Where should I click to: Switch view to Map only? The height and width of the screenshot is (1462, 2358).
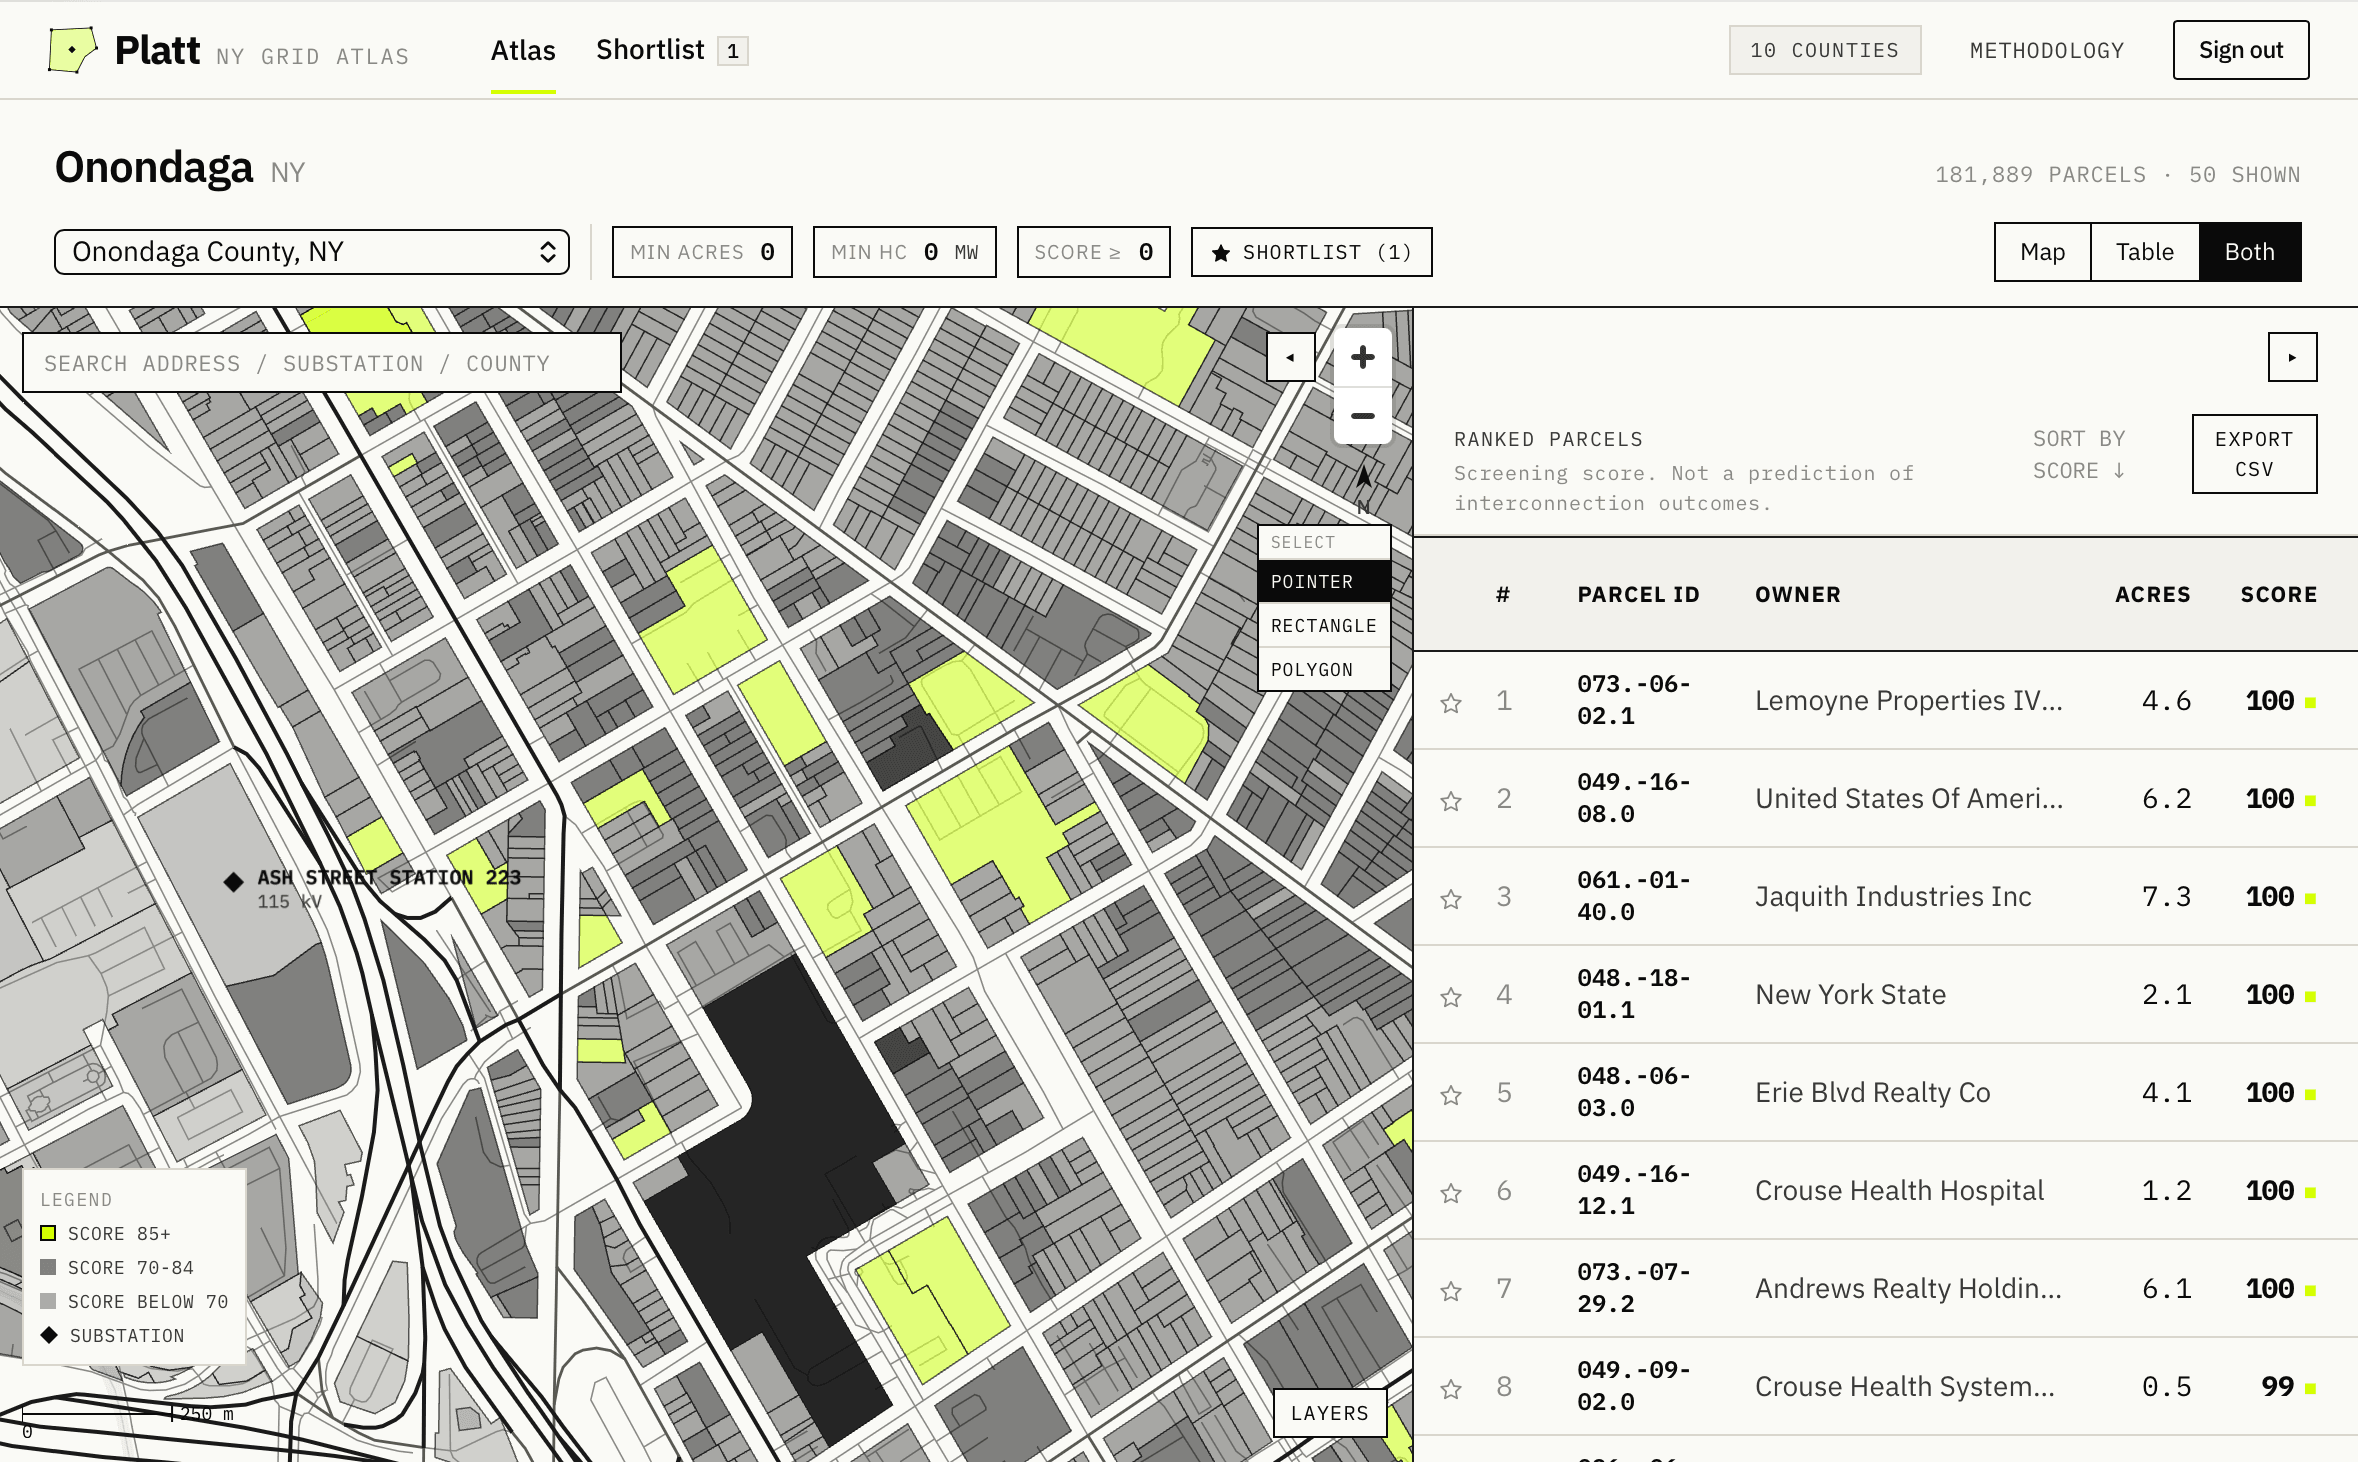(2042, 252)
